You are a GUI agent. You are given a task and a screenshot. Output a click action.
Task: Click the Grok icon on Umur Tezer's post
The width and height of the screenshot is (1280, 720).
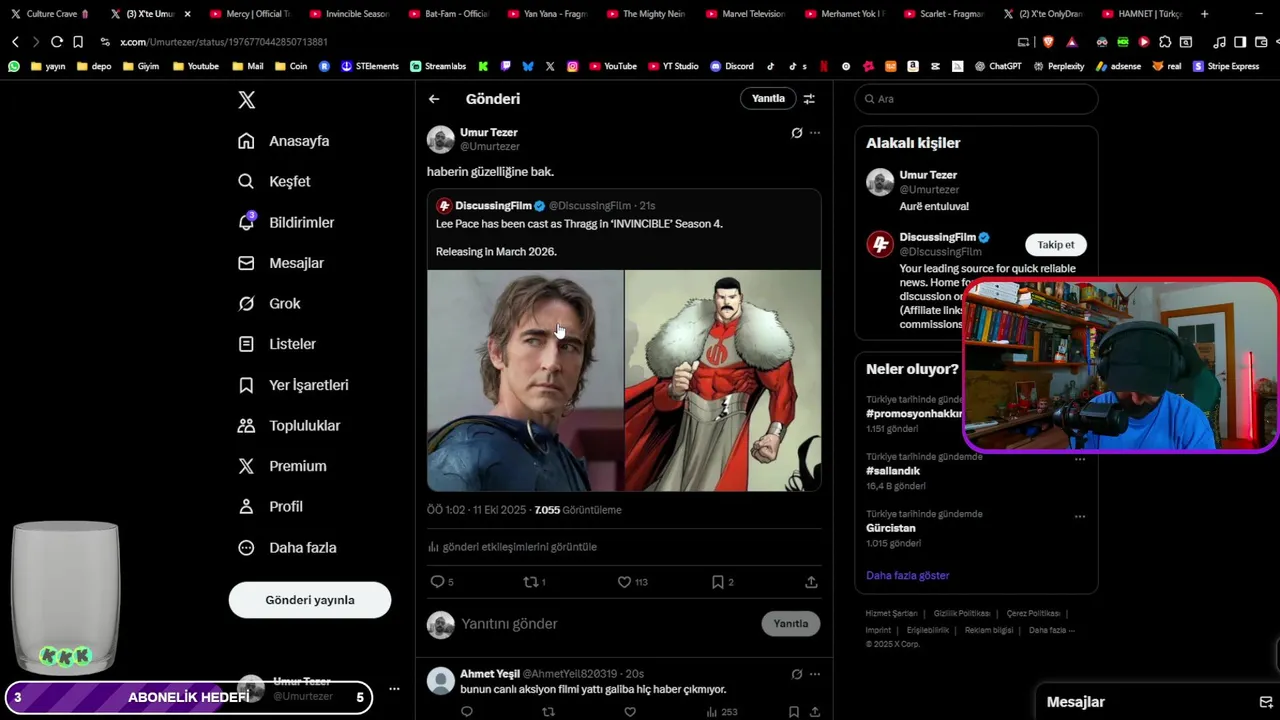click(797, 133)
